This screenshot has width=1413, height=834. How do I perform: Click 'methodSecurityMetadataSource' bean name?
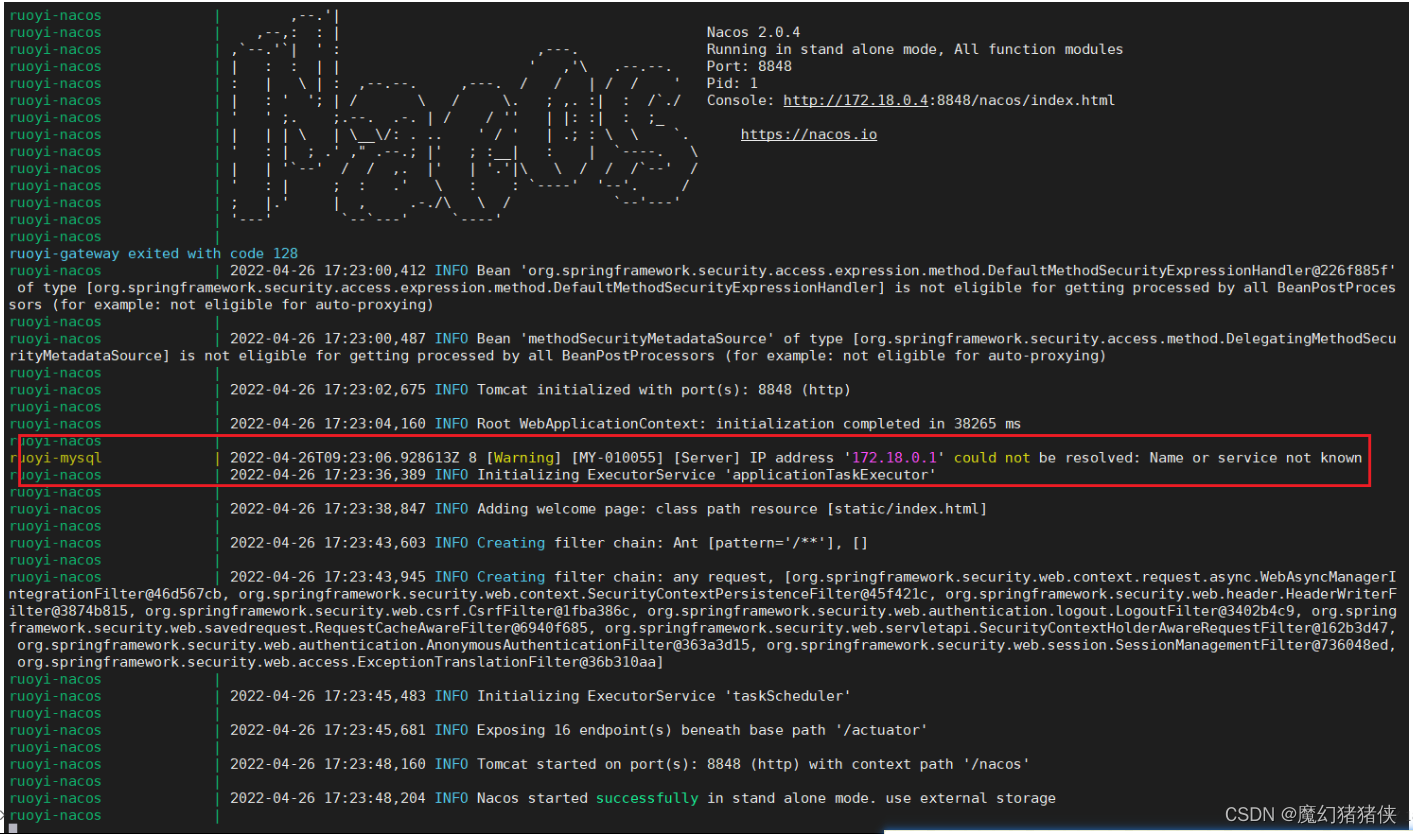[x=655, y=339]
